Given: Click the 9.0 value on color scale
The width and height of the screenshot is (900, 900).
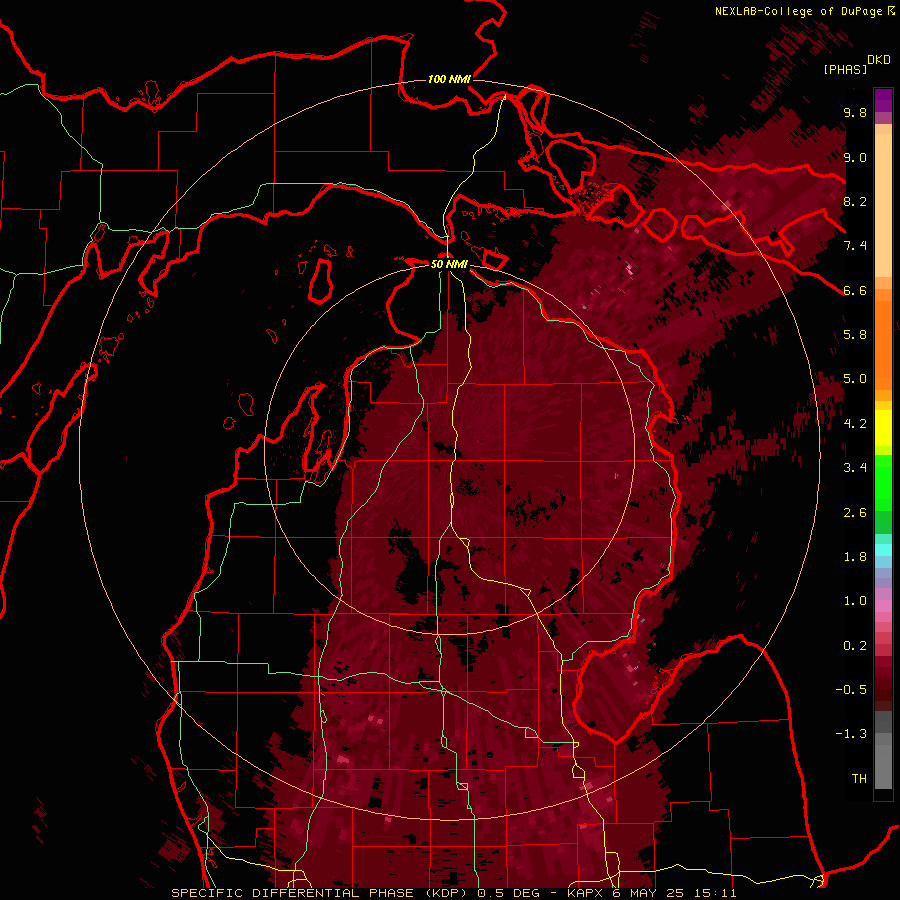Looking at the screenshot, I should [855, 157].
